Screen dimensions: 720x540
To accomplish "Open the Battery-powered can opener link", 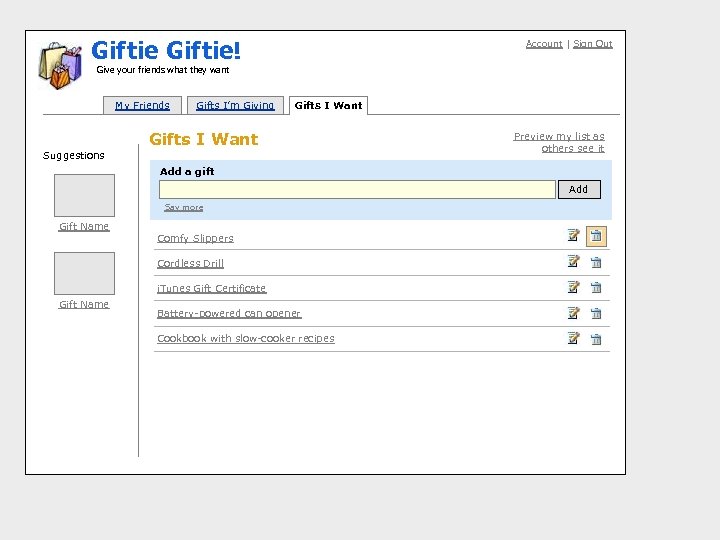I will point(229,313).
